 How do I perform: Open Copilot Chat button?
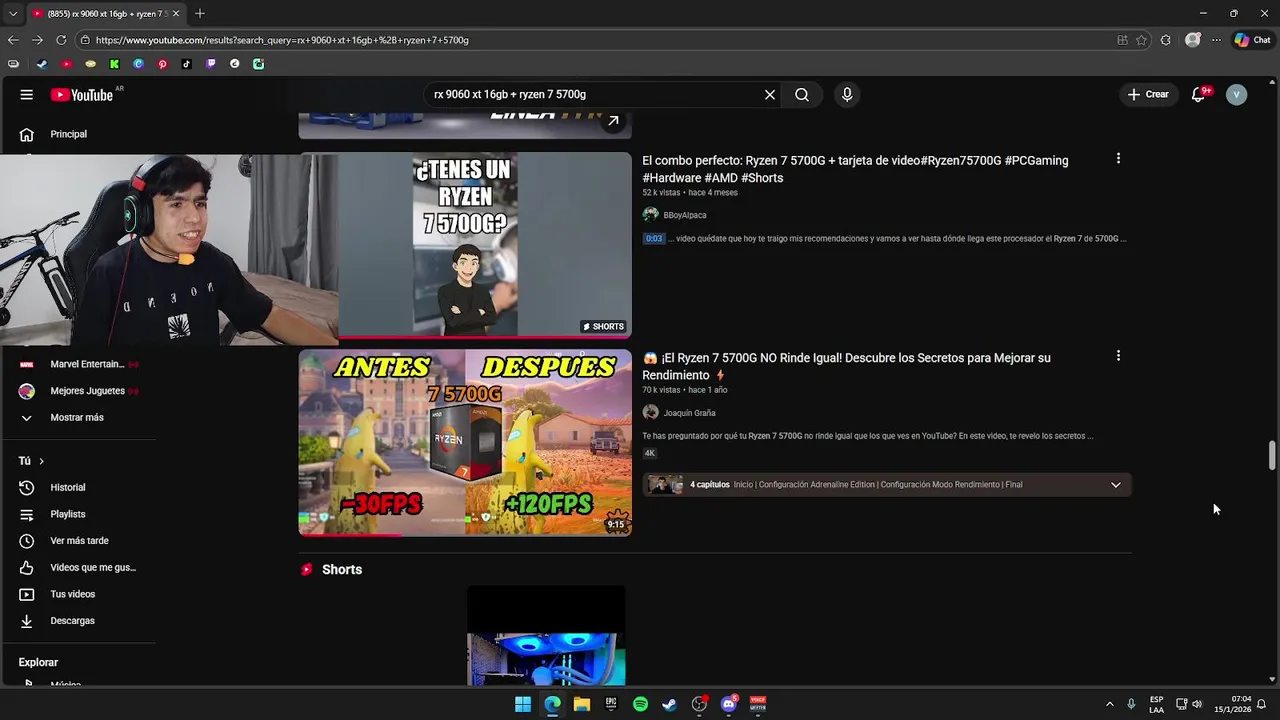coord(1253,40)
